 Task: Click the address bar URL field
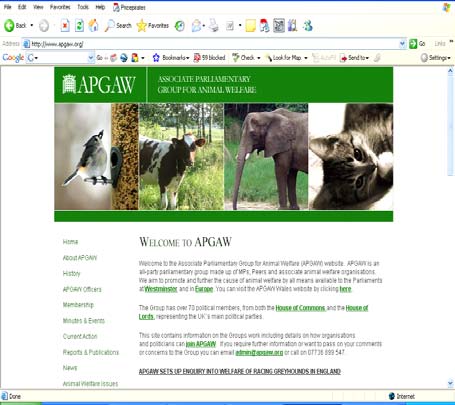213,44
